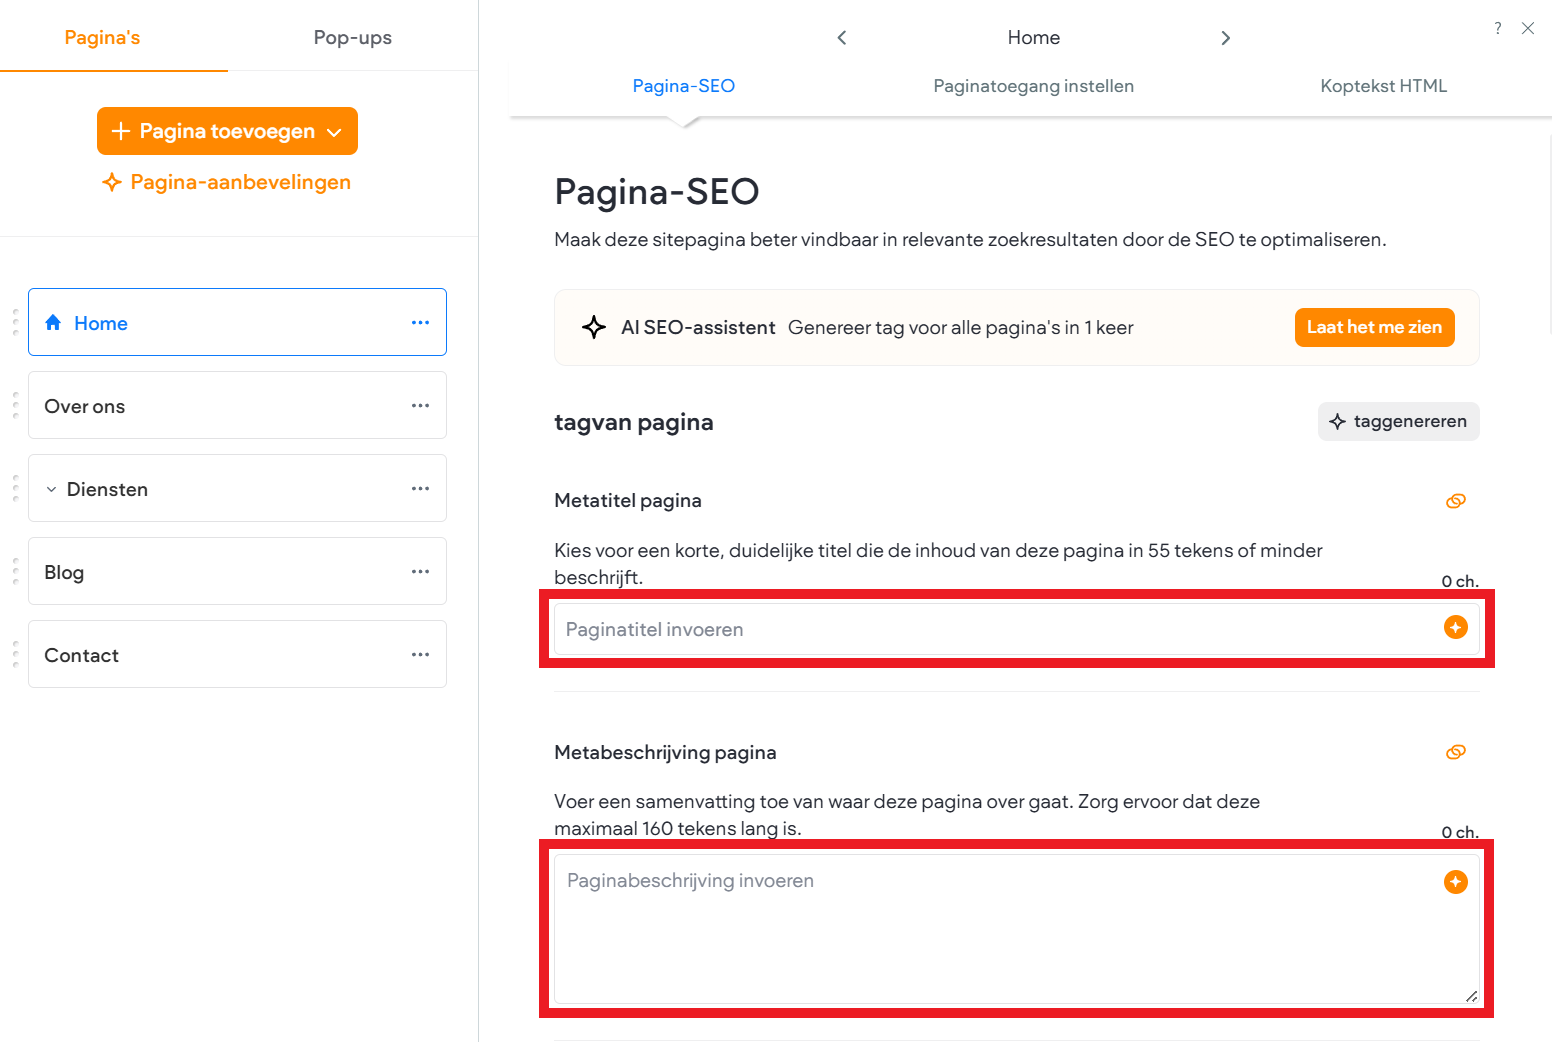Open Pagina-aanbevelingen
Screen dimensions: 1552x1042
click(226, 182)
